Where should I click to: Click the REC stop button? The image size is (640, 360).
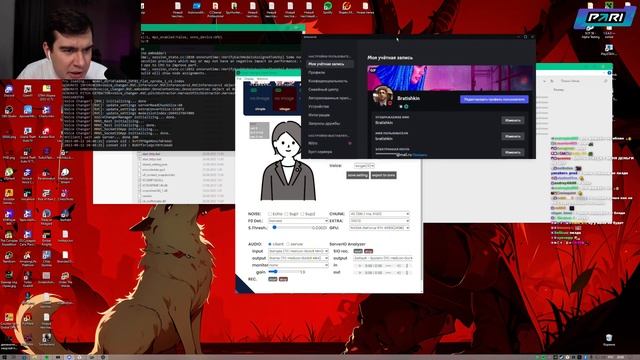[x=283, y=279]
